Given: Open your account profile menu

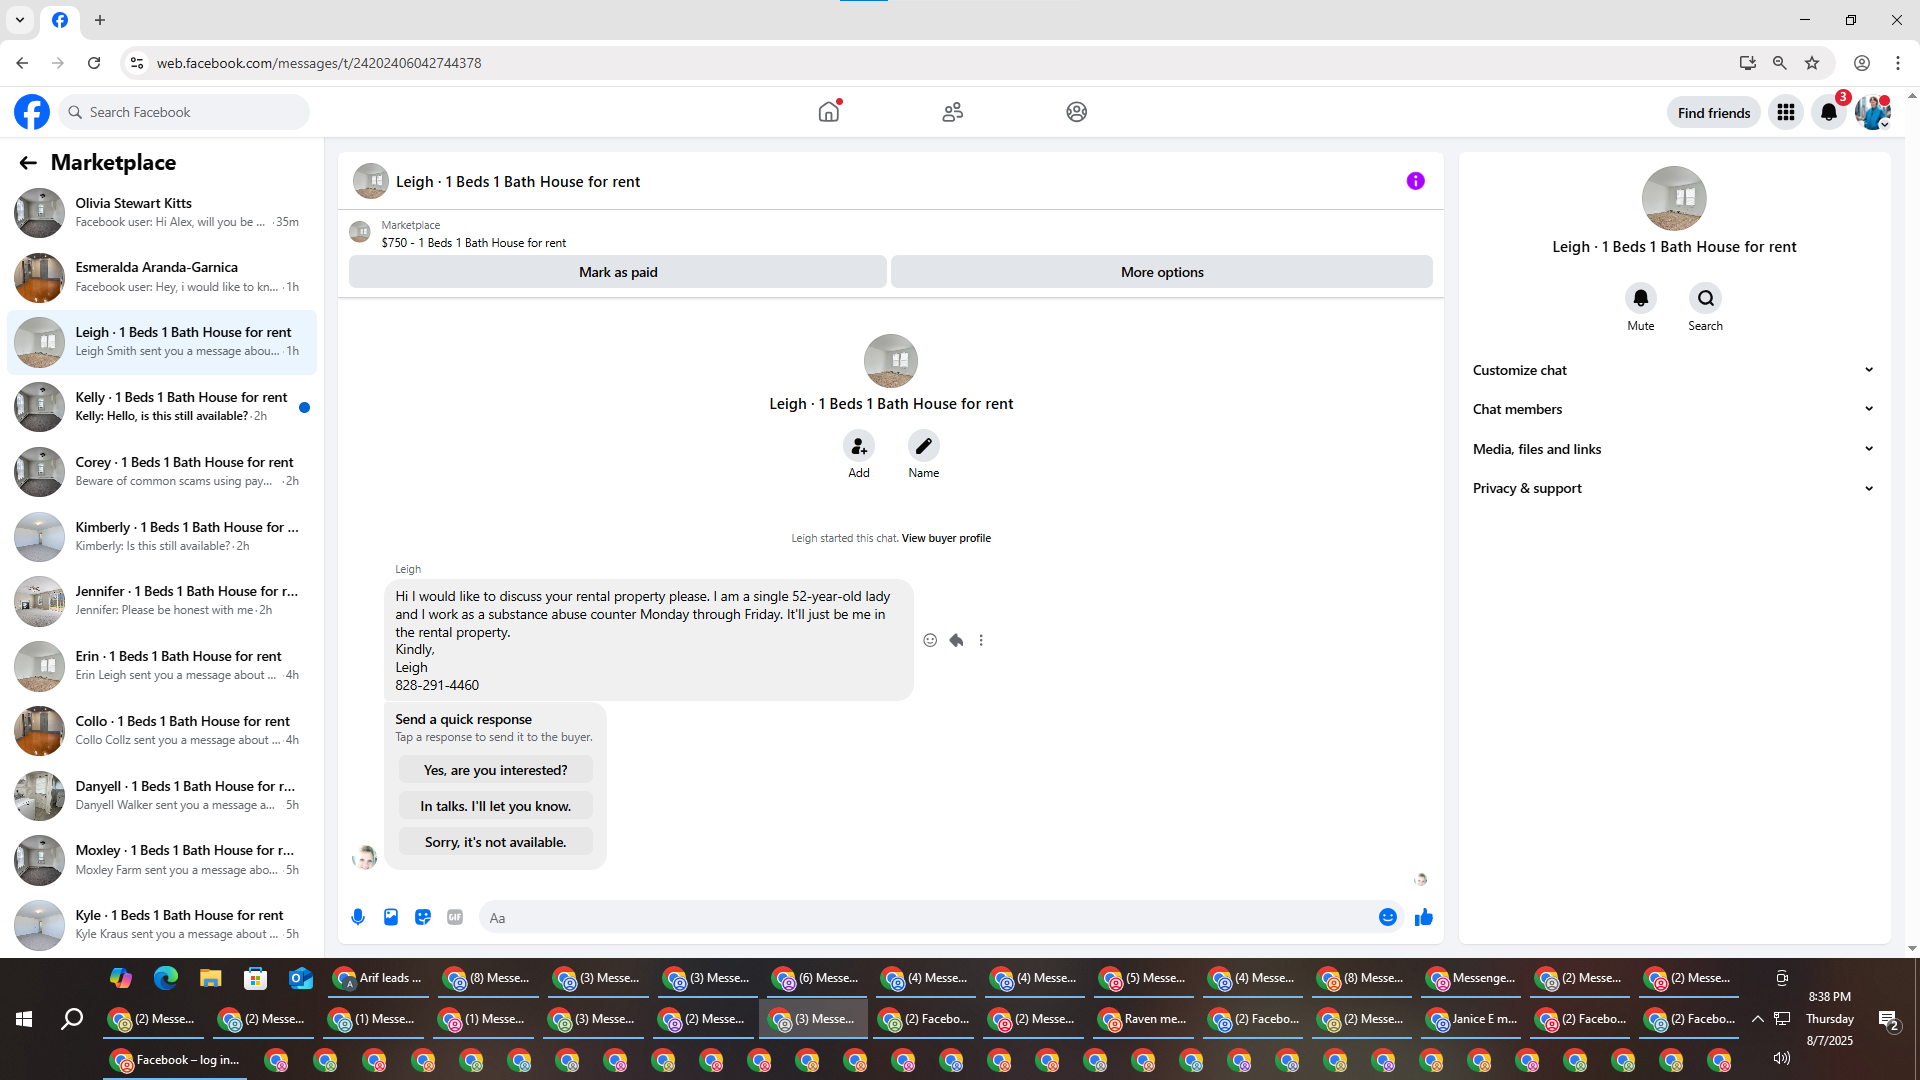Looking at the screenshot, I should coord(1873,112).
